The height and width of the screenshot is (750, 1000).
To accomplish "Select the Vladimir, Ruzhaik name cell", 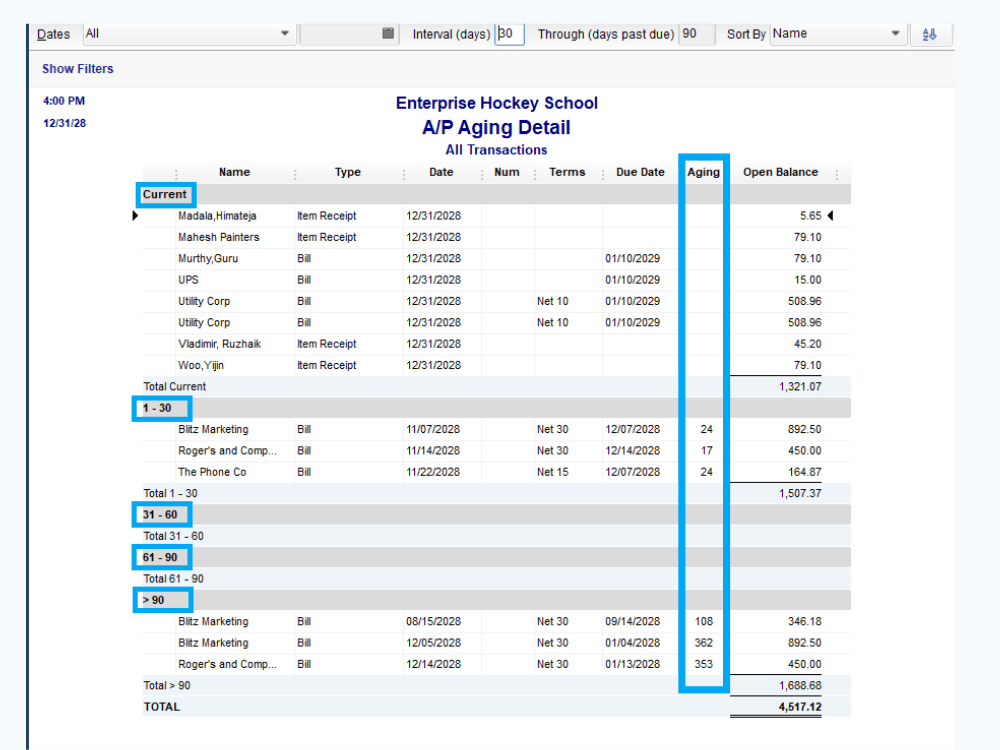I will (219, 344).
